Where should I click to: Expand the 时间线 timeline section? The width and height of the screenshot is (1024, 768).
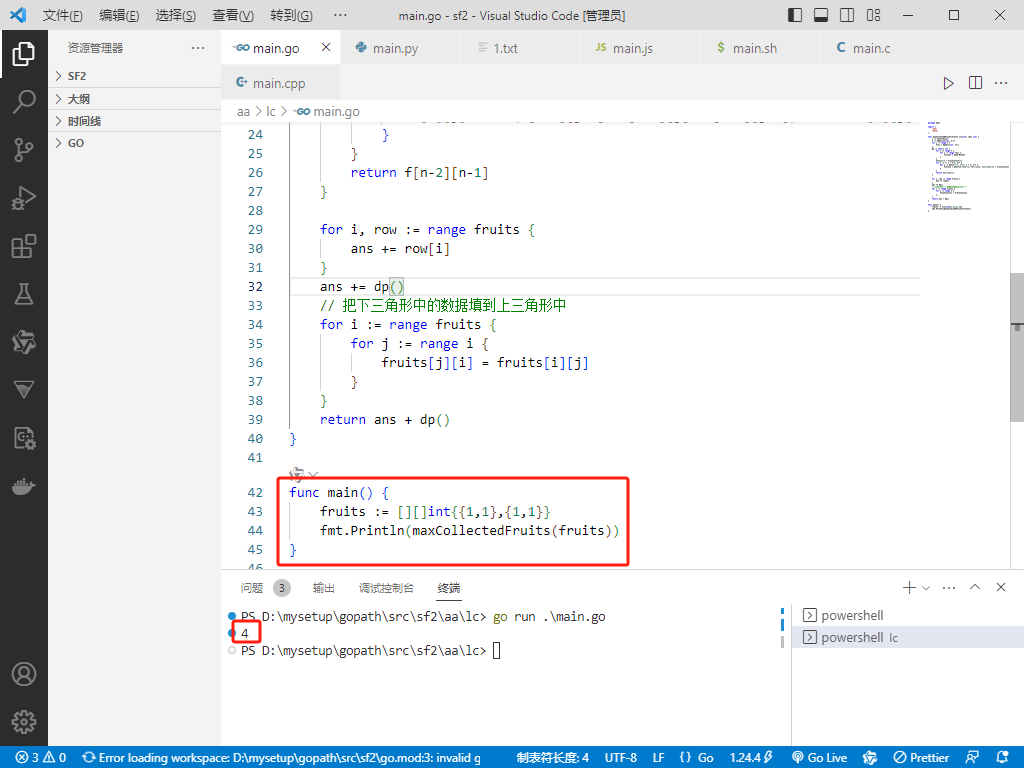point(135,121)
